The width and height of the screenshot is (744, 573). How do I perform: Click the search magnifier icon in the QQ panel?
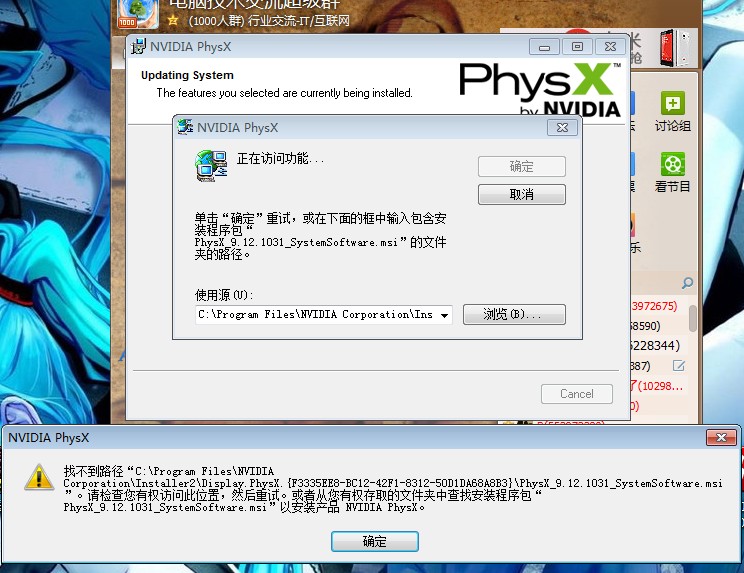[x=687, y=283]
